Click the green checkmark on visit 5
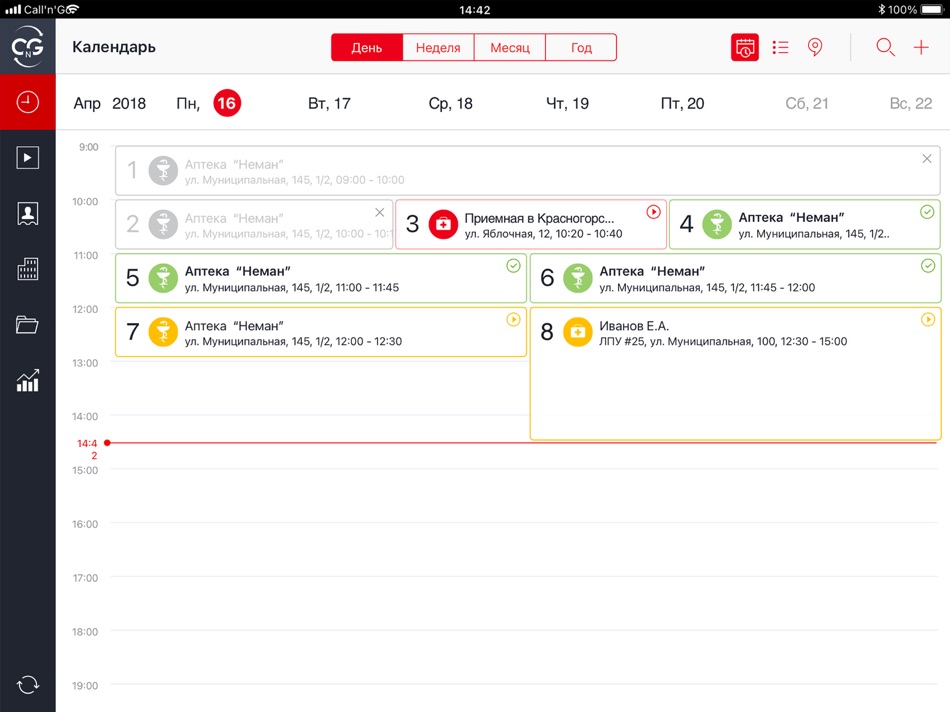The height and width of the screenshot is (712, 950). (x=513, y=266)
